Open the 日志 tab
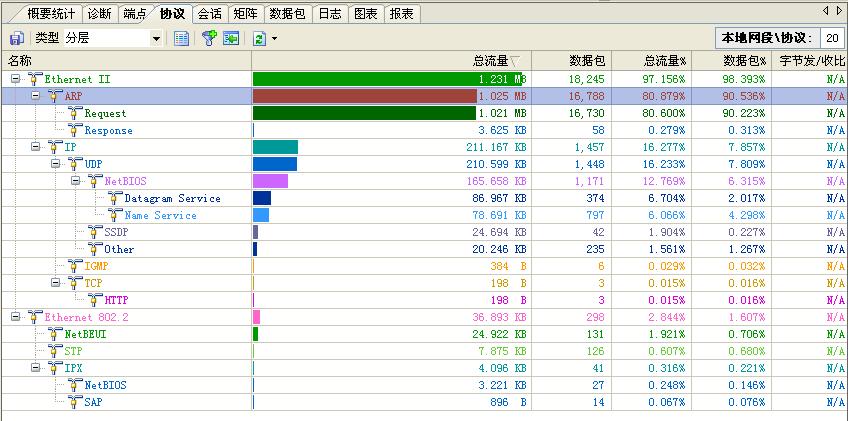Viewport: 848px width, 421px height. 330,14
